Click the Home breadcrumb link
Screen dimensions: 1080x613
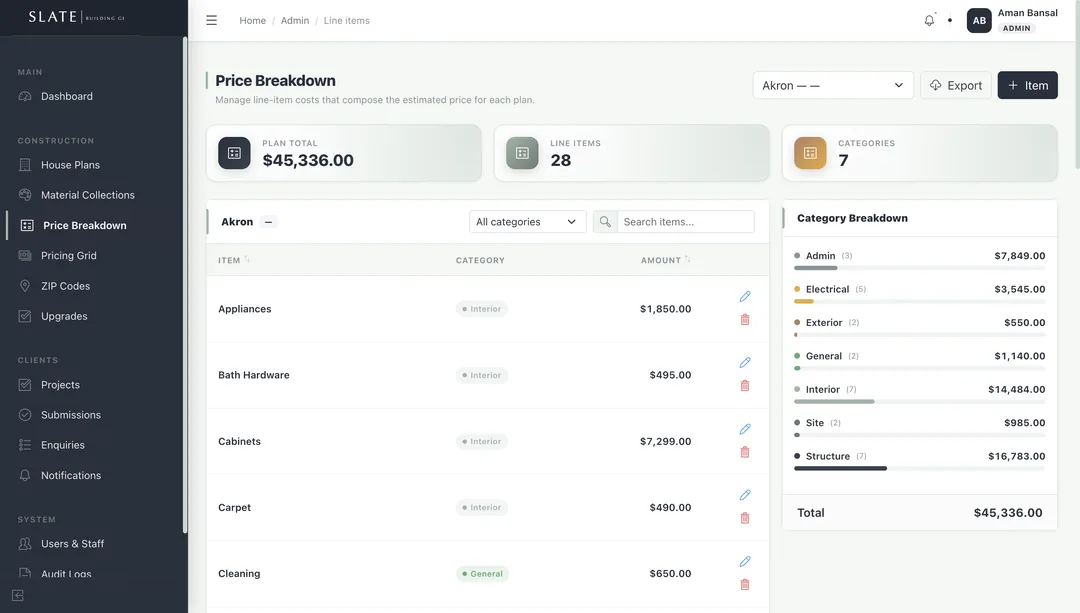coord(252,21)
